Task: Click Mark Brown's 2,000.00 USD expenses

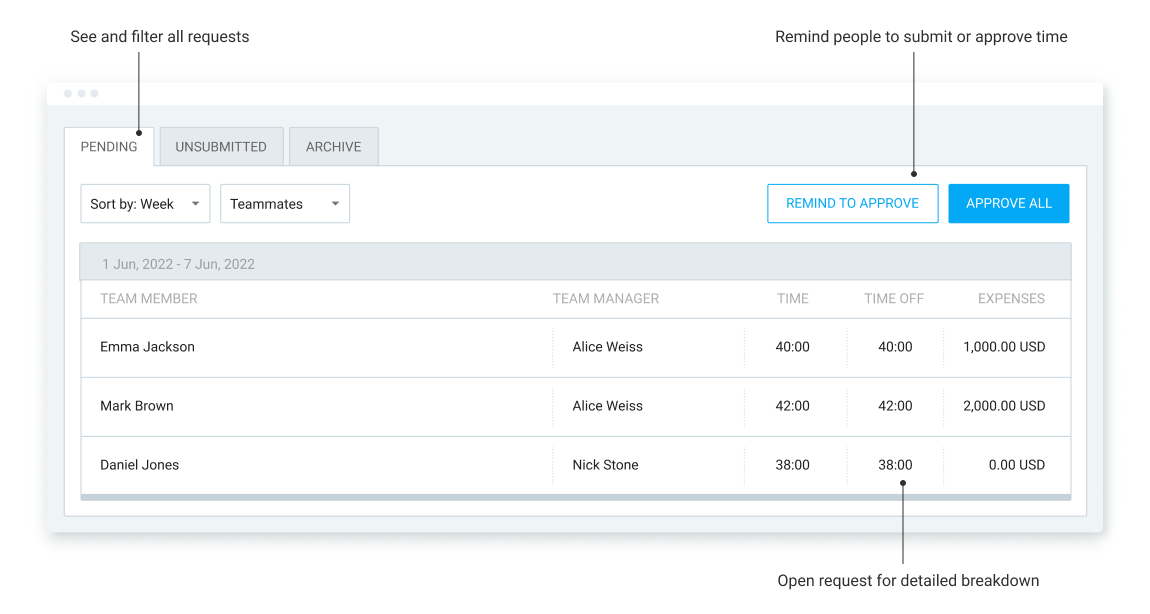Action: (x=1004, y=406)
